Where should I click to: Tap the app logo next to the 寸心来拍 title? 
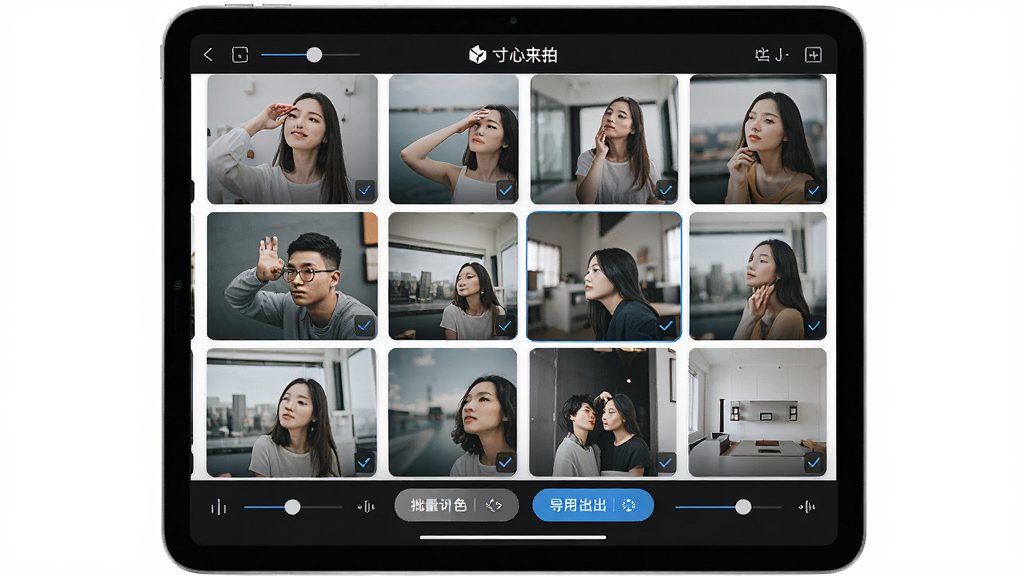click(477, 55)
